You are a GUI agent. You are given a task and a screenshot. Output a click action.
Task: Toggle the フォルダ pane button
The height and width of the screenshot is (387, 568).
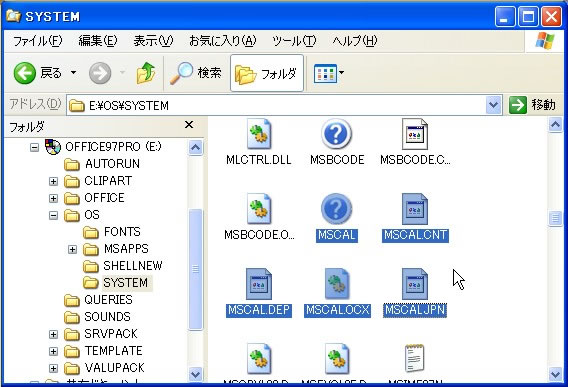[267, 73]
